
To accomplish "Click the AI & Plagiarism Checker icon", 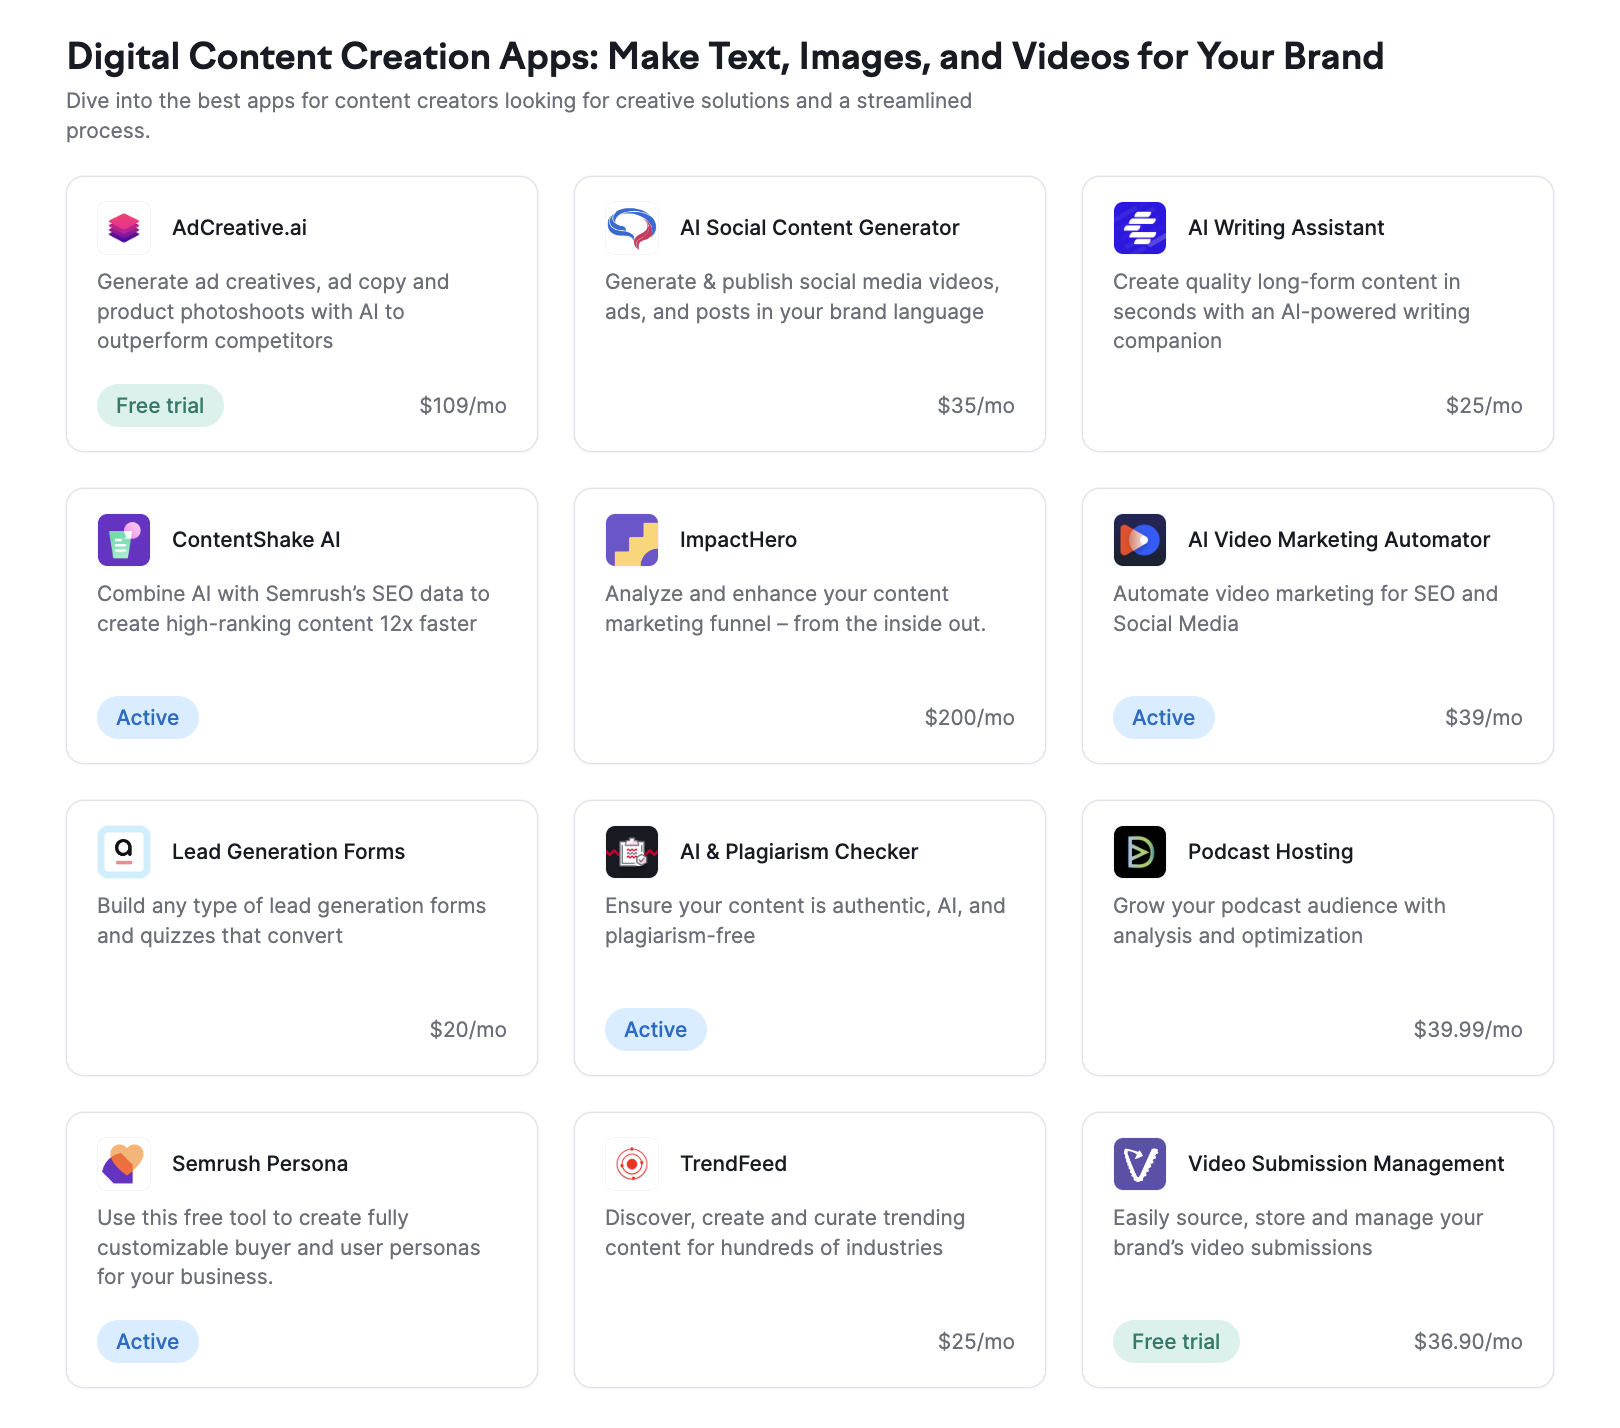I will pyautogui.click(x=632, y=852).
